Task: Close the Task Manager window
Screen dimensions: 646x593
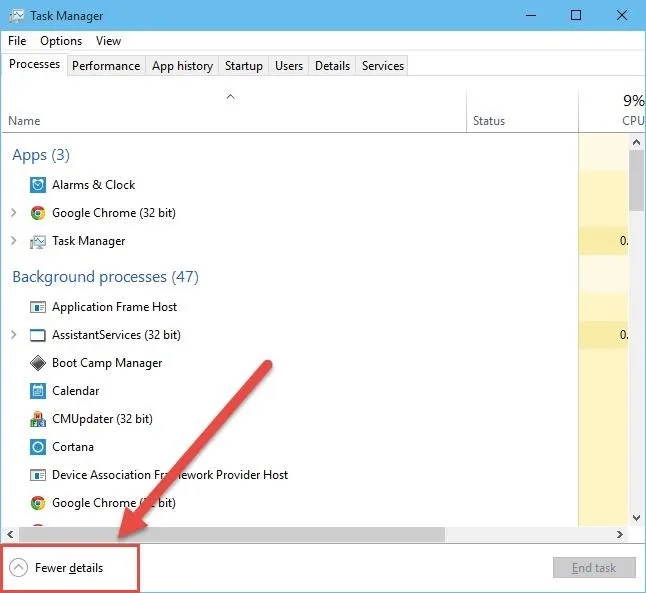Action: click(x=621, y=16)
